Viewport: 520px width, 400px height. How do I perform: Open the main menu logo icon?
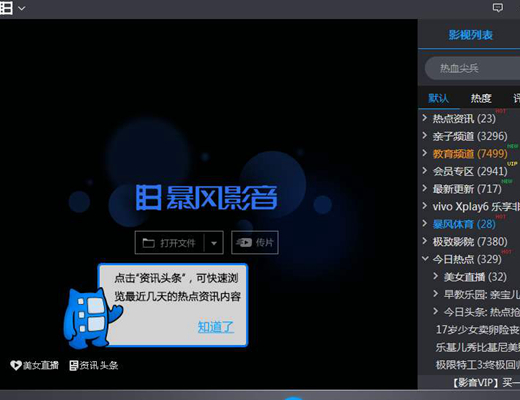tap(6, 8)
